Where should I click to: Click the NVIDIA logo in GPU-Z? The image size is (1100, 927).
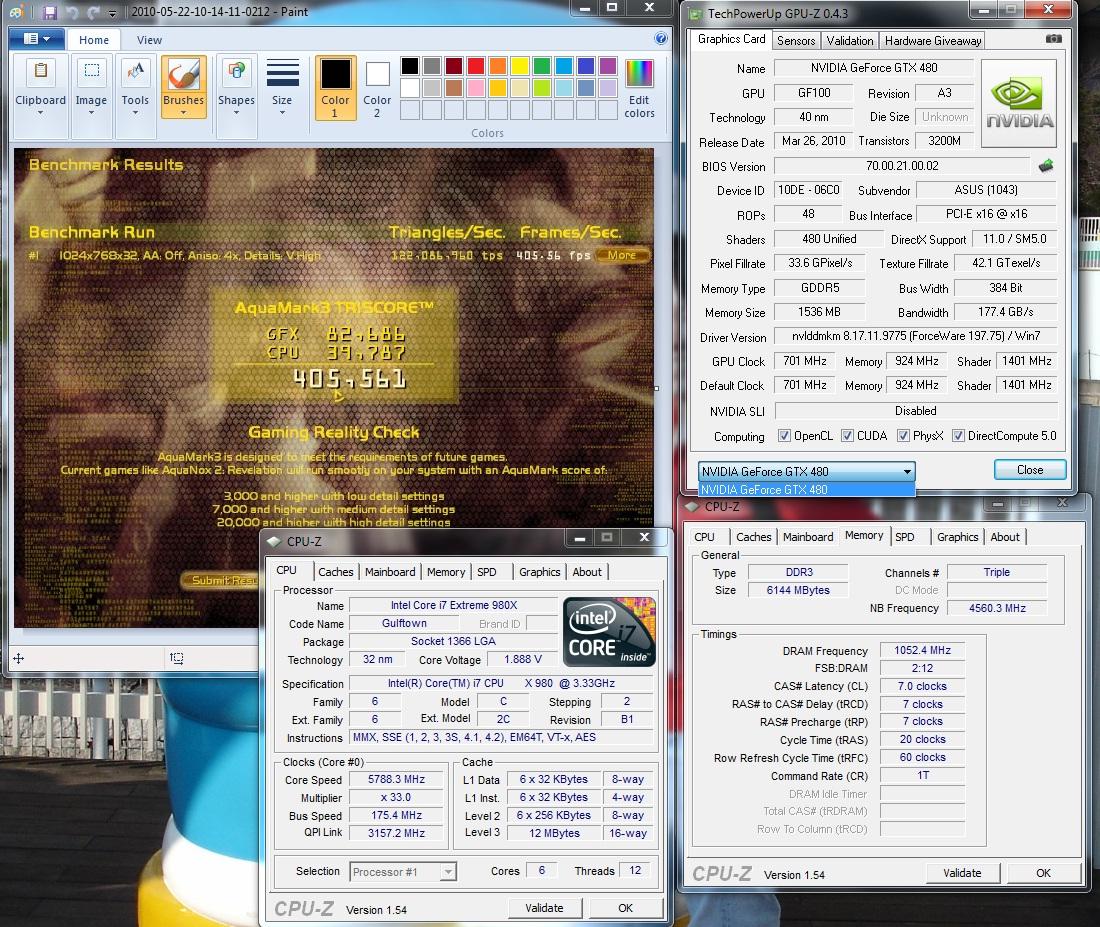pos(1019,103)
